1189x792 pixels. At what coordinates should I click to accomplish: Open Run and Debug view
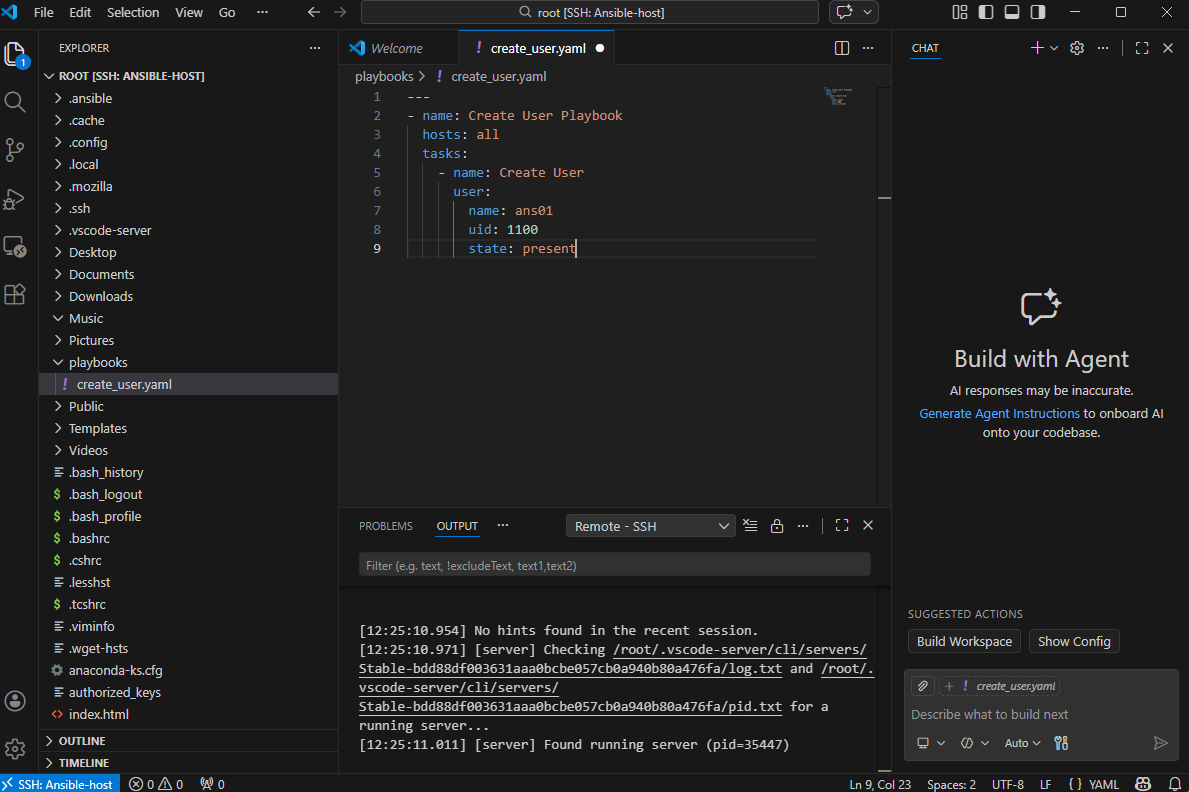click(x=15, y=199)
